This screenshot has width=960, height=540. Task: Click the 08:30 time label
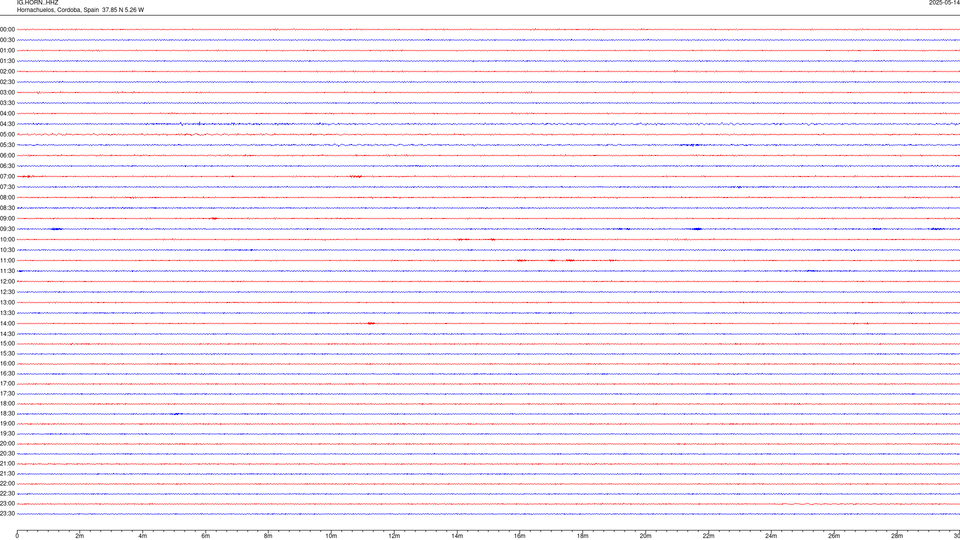[7, 208]
